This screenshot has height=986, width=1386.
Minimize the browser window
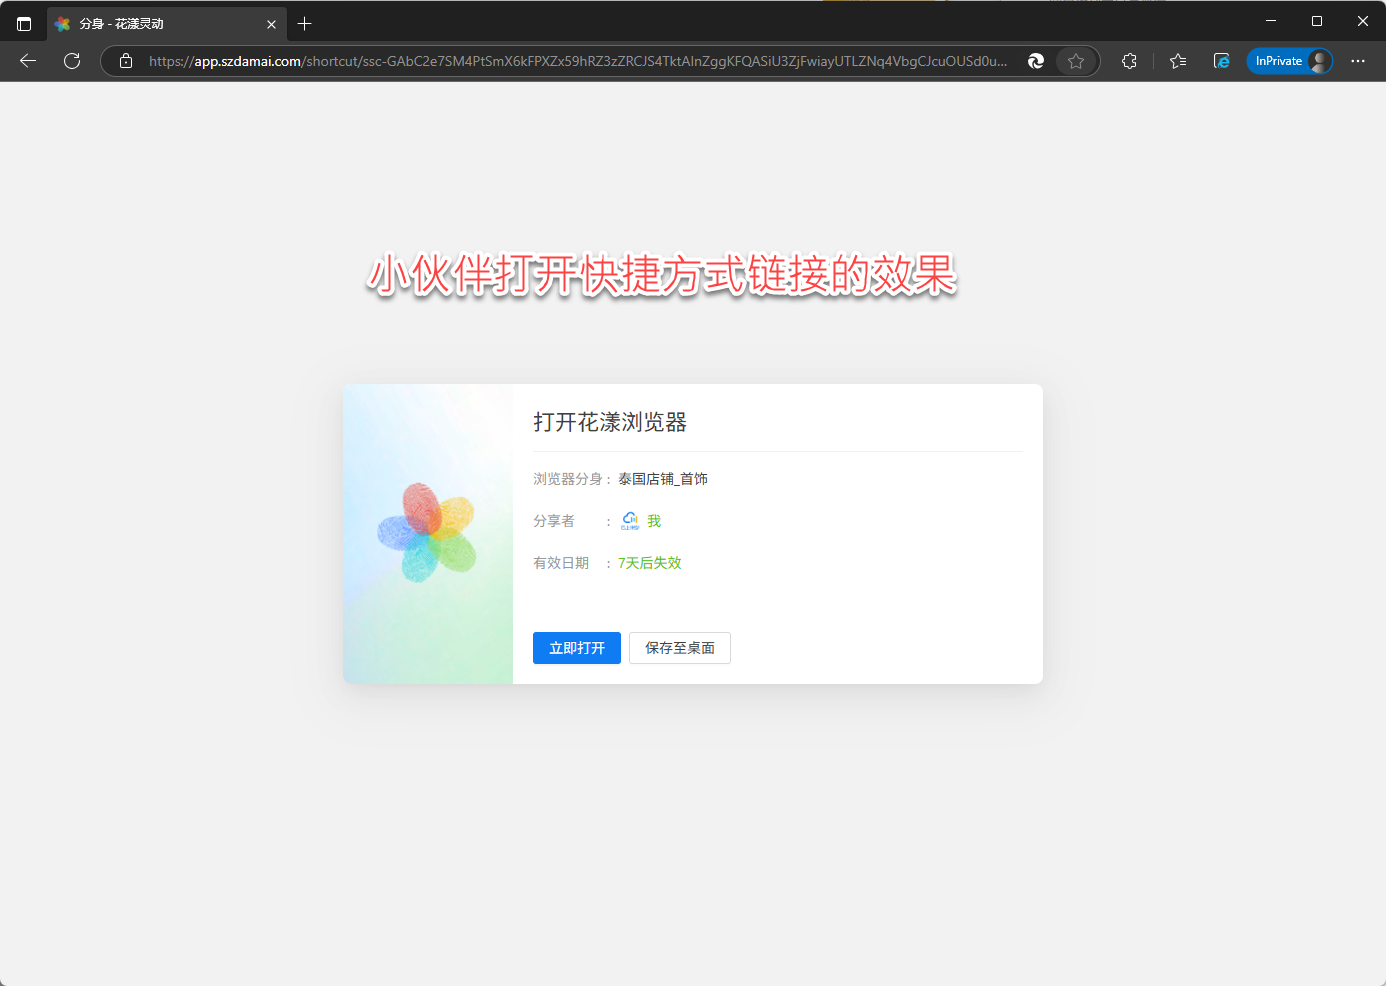tap(1271, 21)
